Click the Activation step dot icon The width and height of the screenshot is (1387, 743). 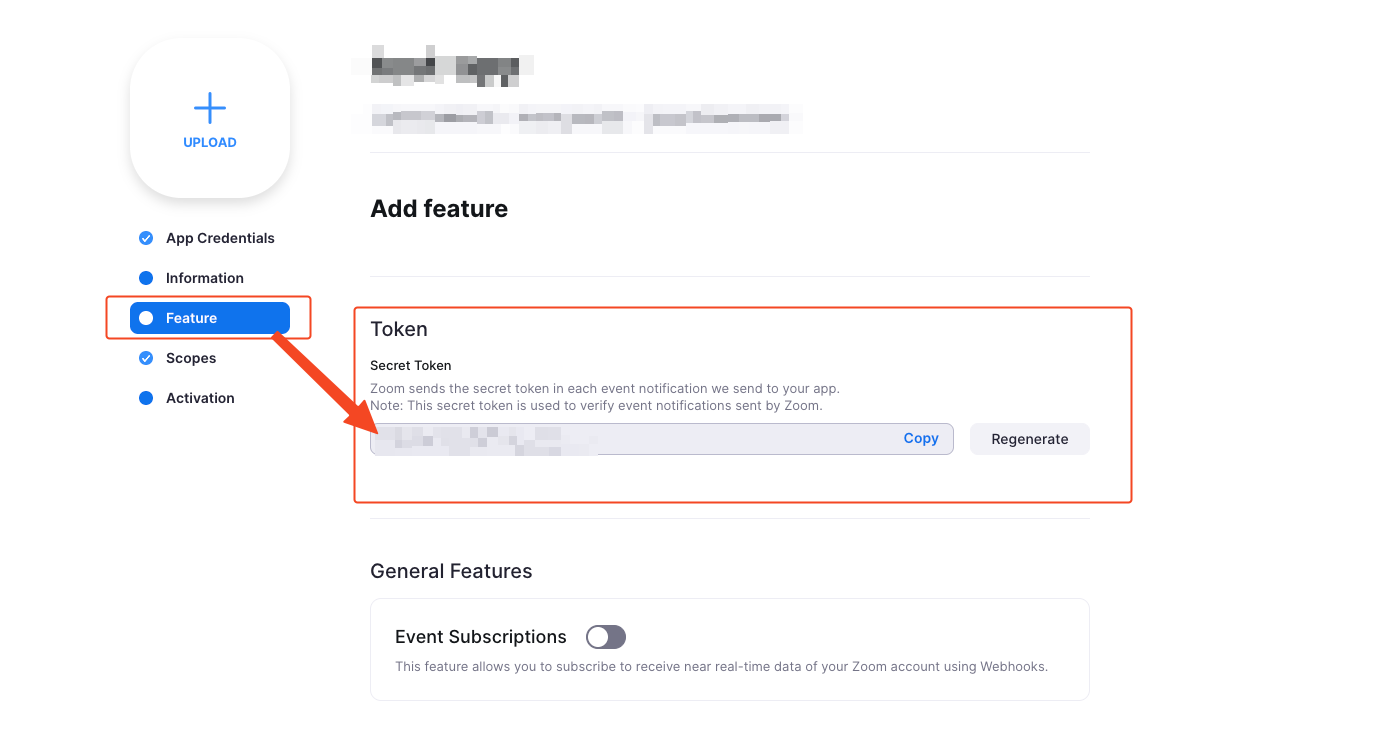click(146, 398)
